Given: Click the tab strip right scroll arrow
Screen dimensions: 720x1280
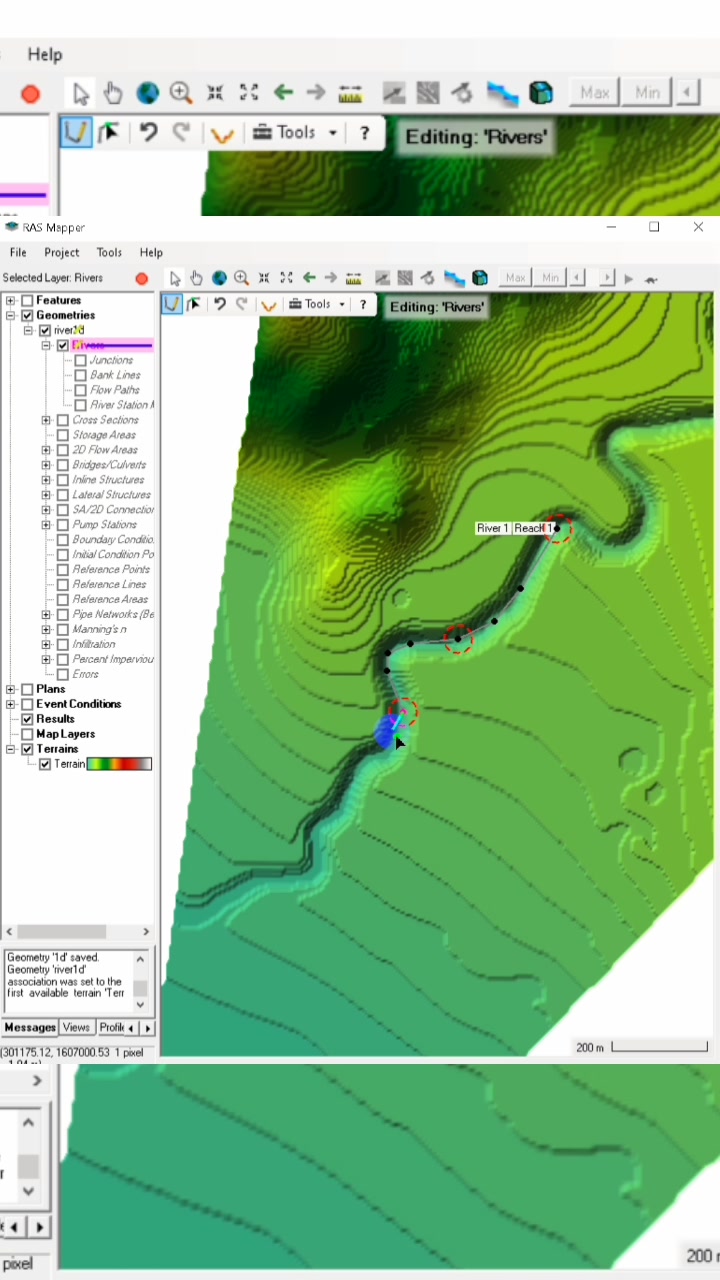Looking at the screenshot, I should click(x=149, y=1028).
